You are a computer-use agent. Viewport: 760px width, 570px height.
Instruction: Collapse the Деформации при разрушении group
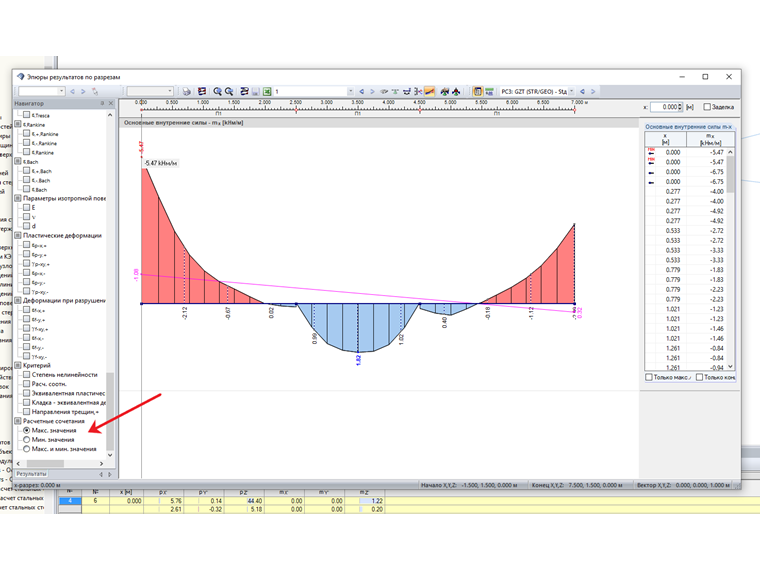coord(18,300)
